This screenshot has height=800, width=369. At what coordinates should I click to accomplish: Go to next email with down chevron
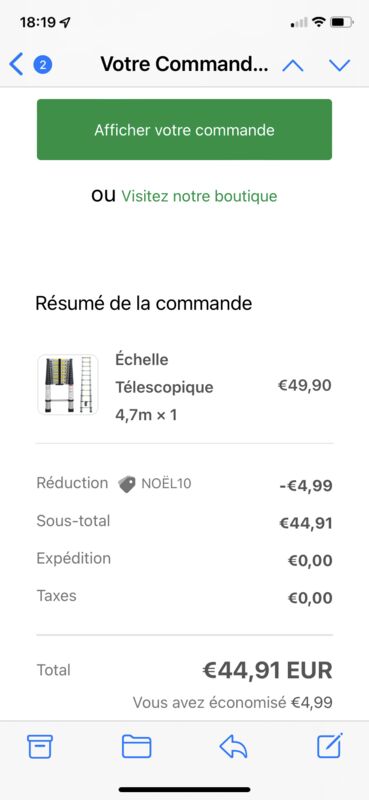[x=339, y=65]
